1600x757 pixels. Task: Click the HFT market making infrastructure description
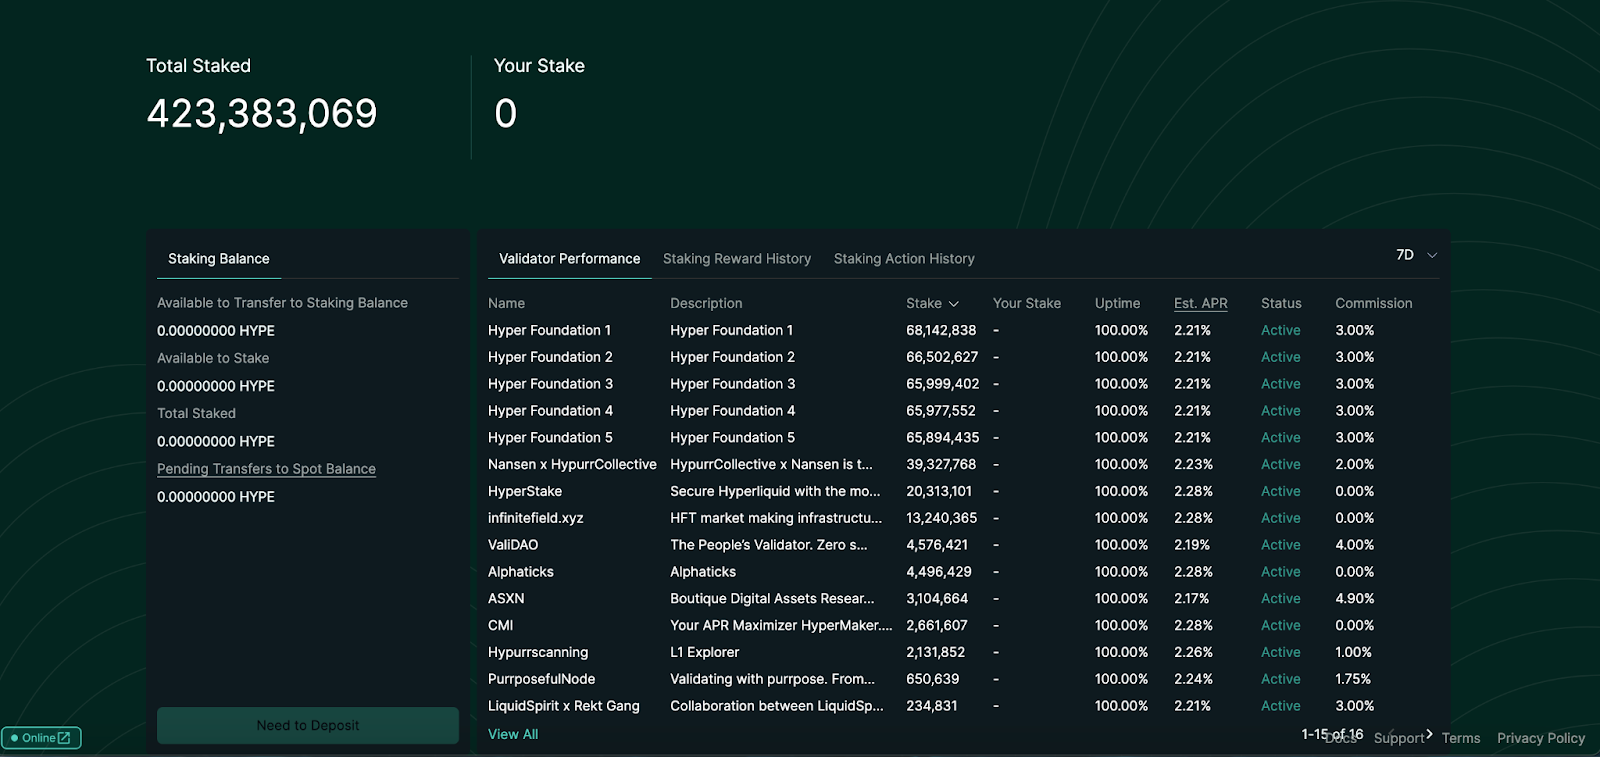(x=776, y=518)
